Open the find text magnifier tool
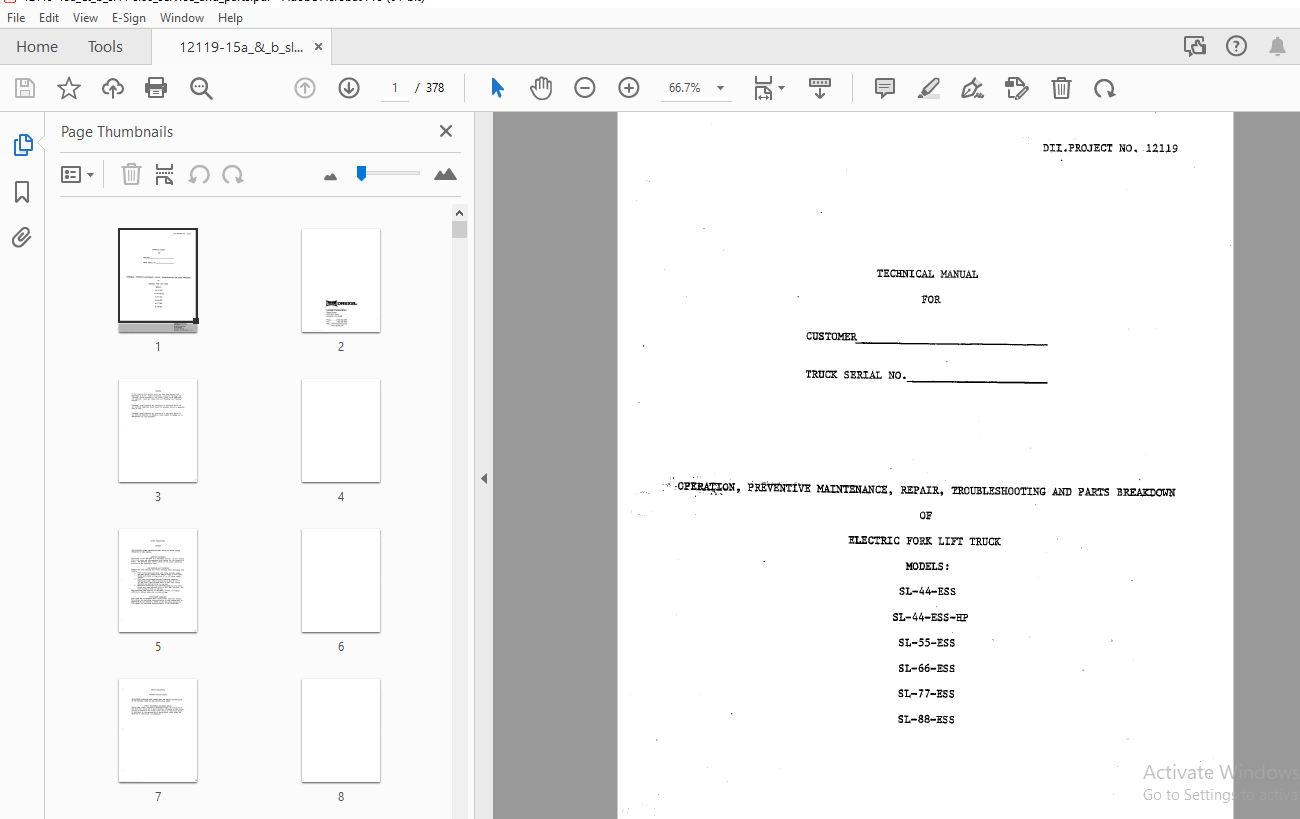 point(202,88)
